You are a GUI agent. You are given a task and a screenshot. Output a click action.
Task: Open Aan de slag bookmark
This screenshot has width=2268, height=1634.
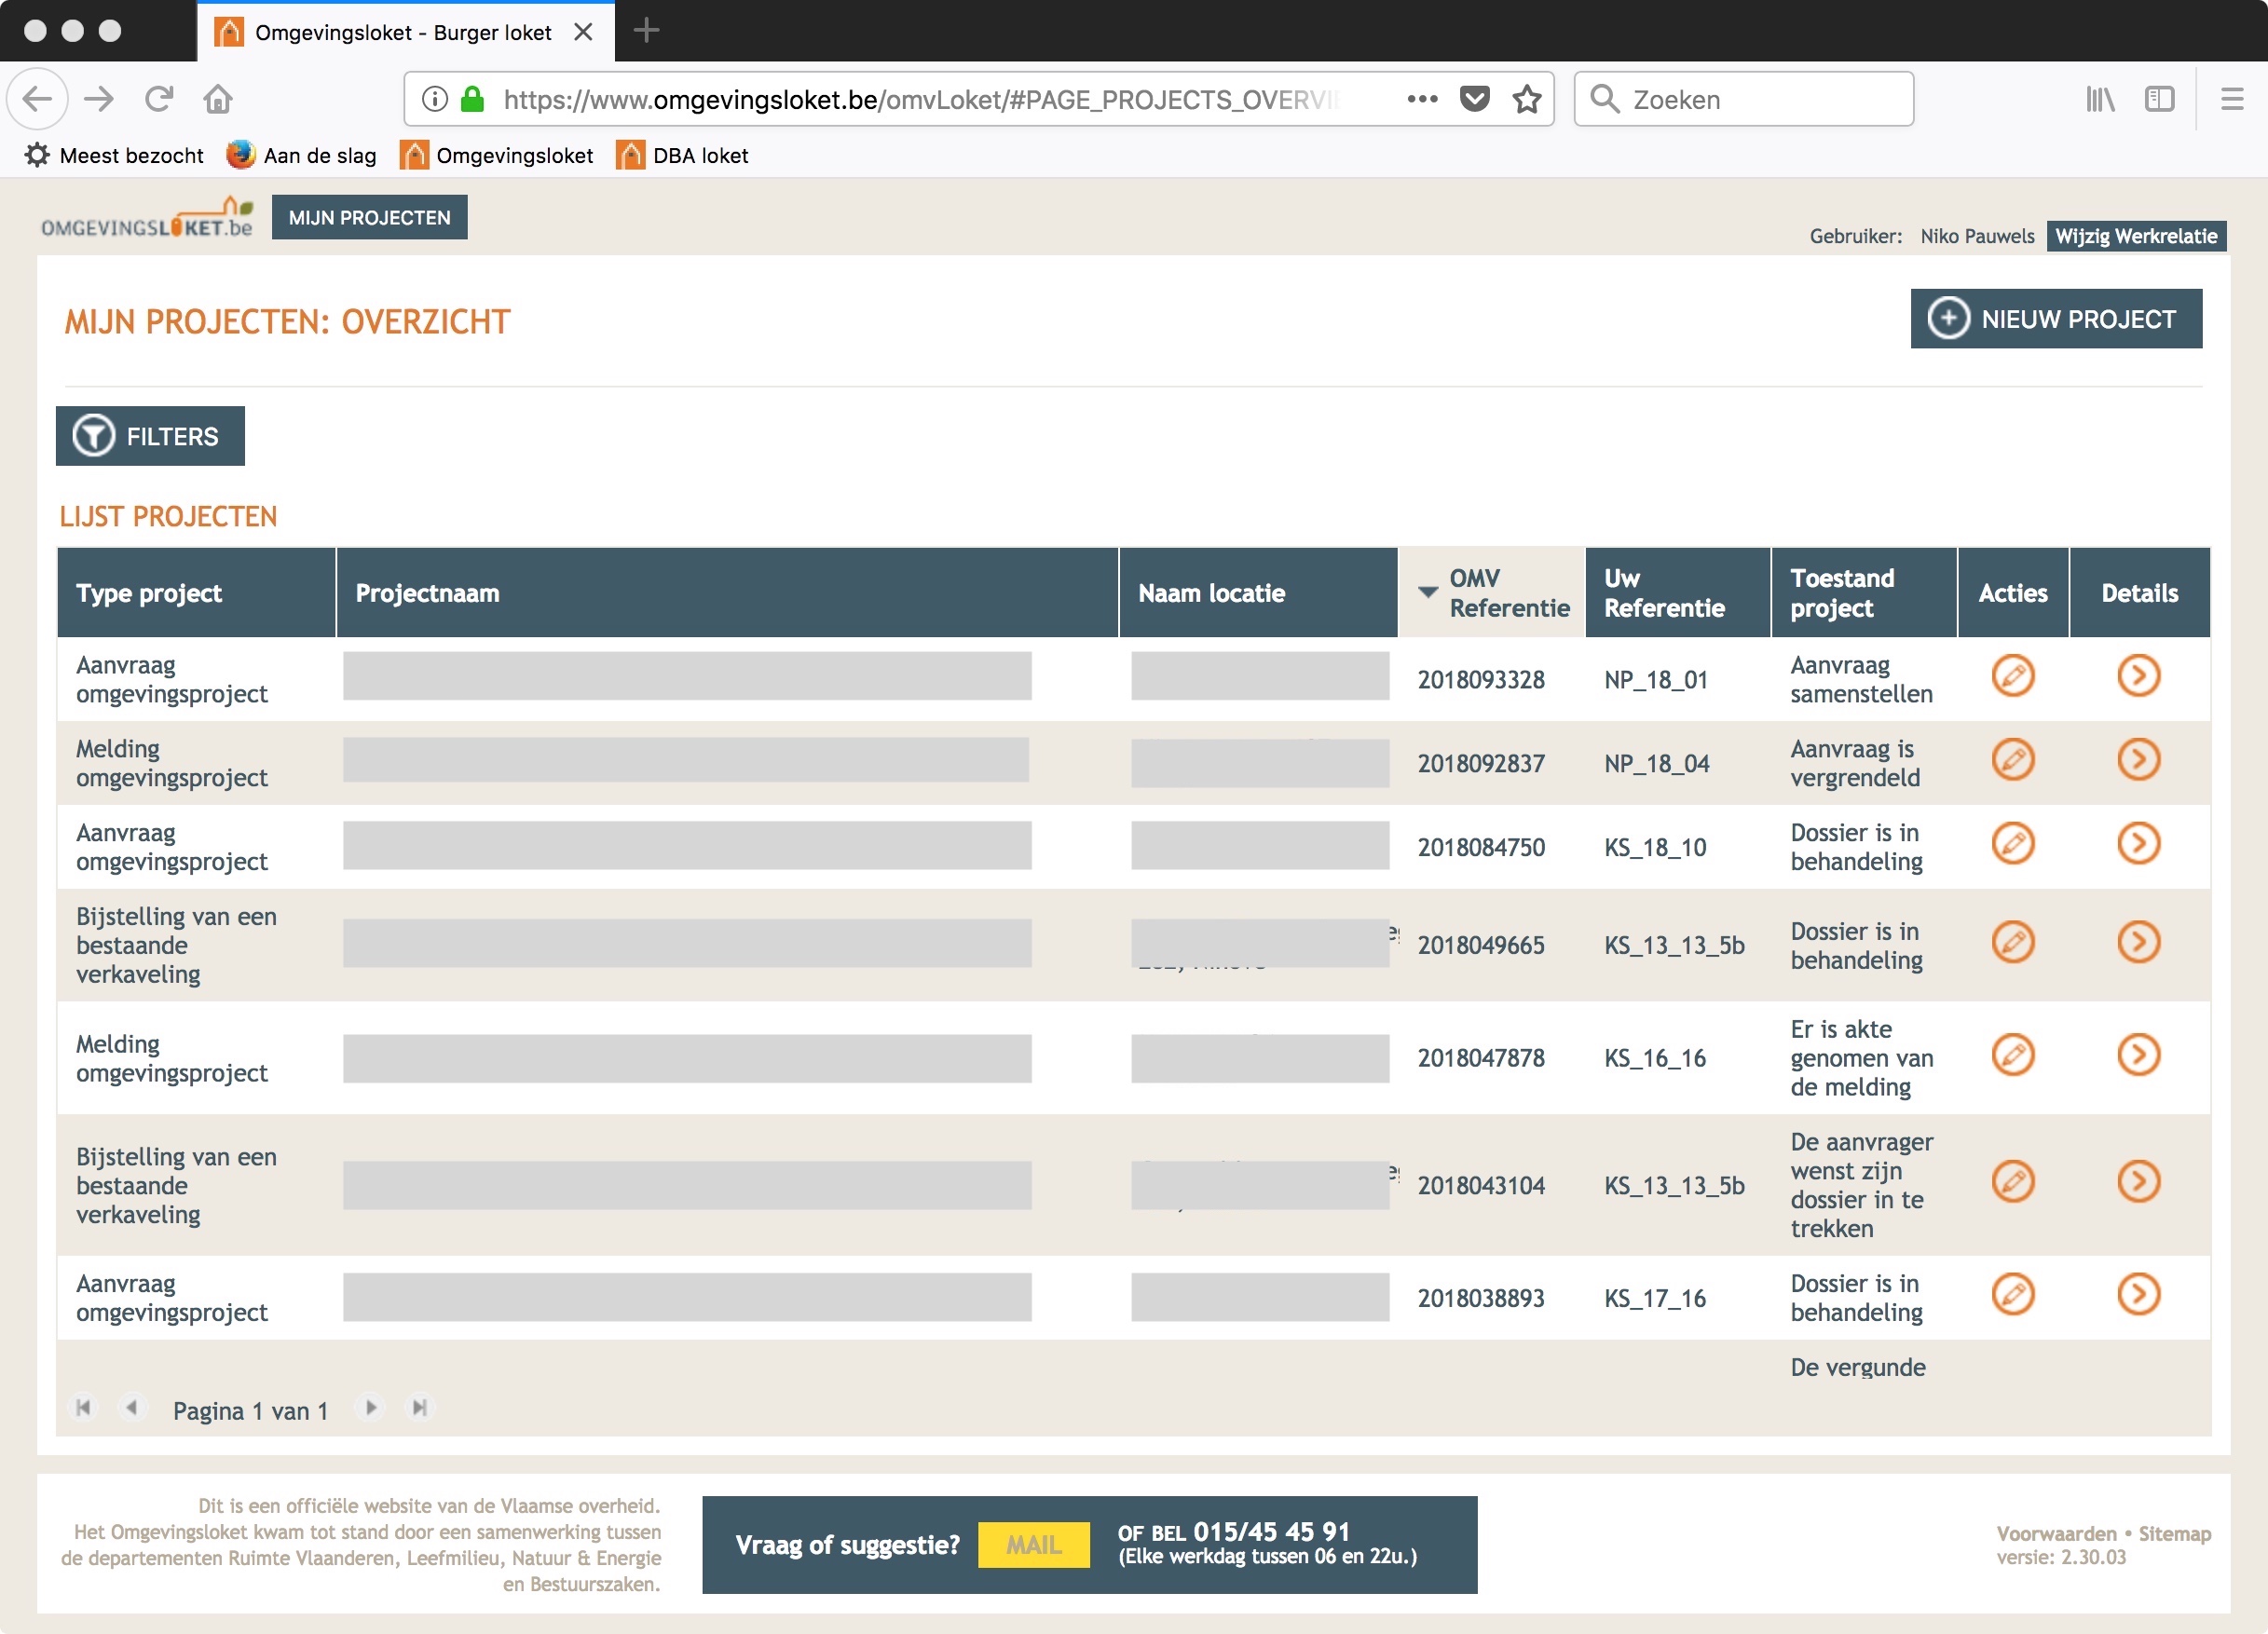pyautogui.click(x=301, y=155)
